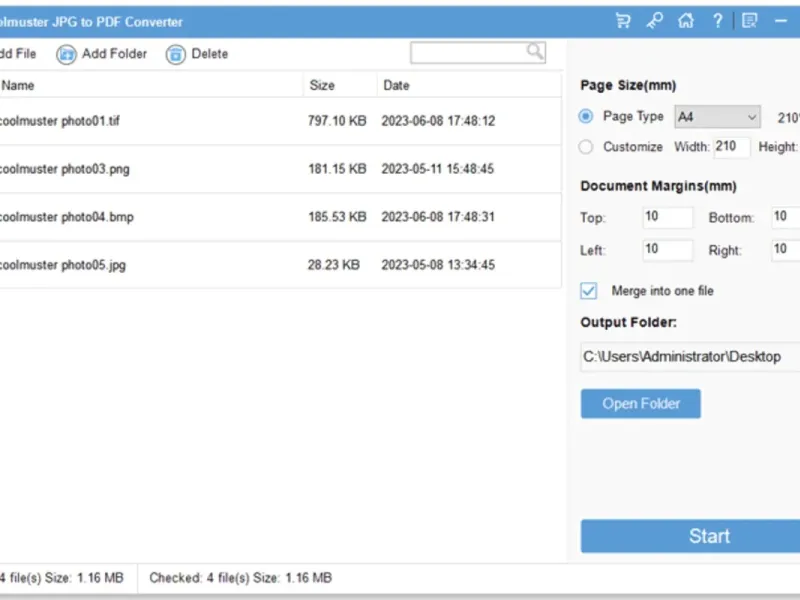The image size is (800, 600).
Task: Click the Checked 4 file(s) status text
Action: [x=240, y=578]
